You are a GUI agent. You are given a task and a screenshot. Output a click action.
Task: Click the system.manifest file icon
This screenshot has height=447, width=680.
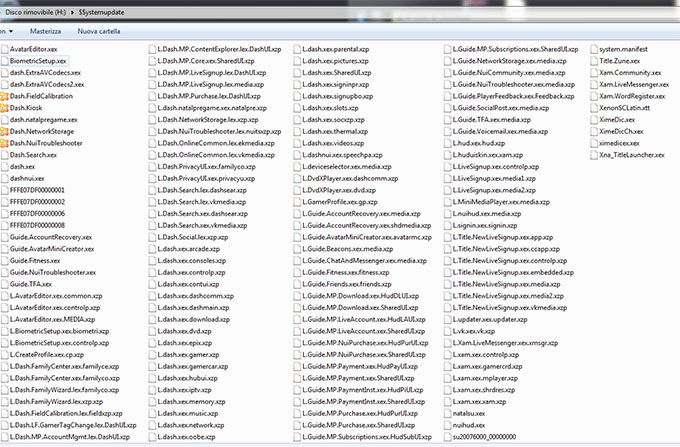coord(592,49)
